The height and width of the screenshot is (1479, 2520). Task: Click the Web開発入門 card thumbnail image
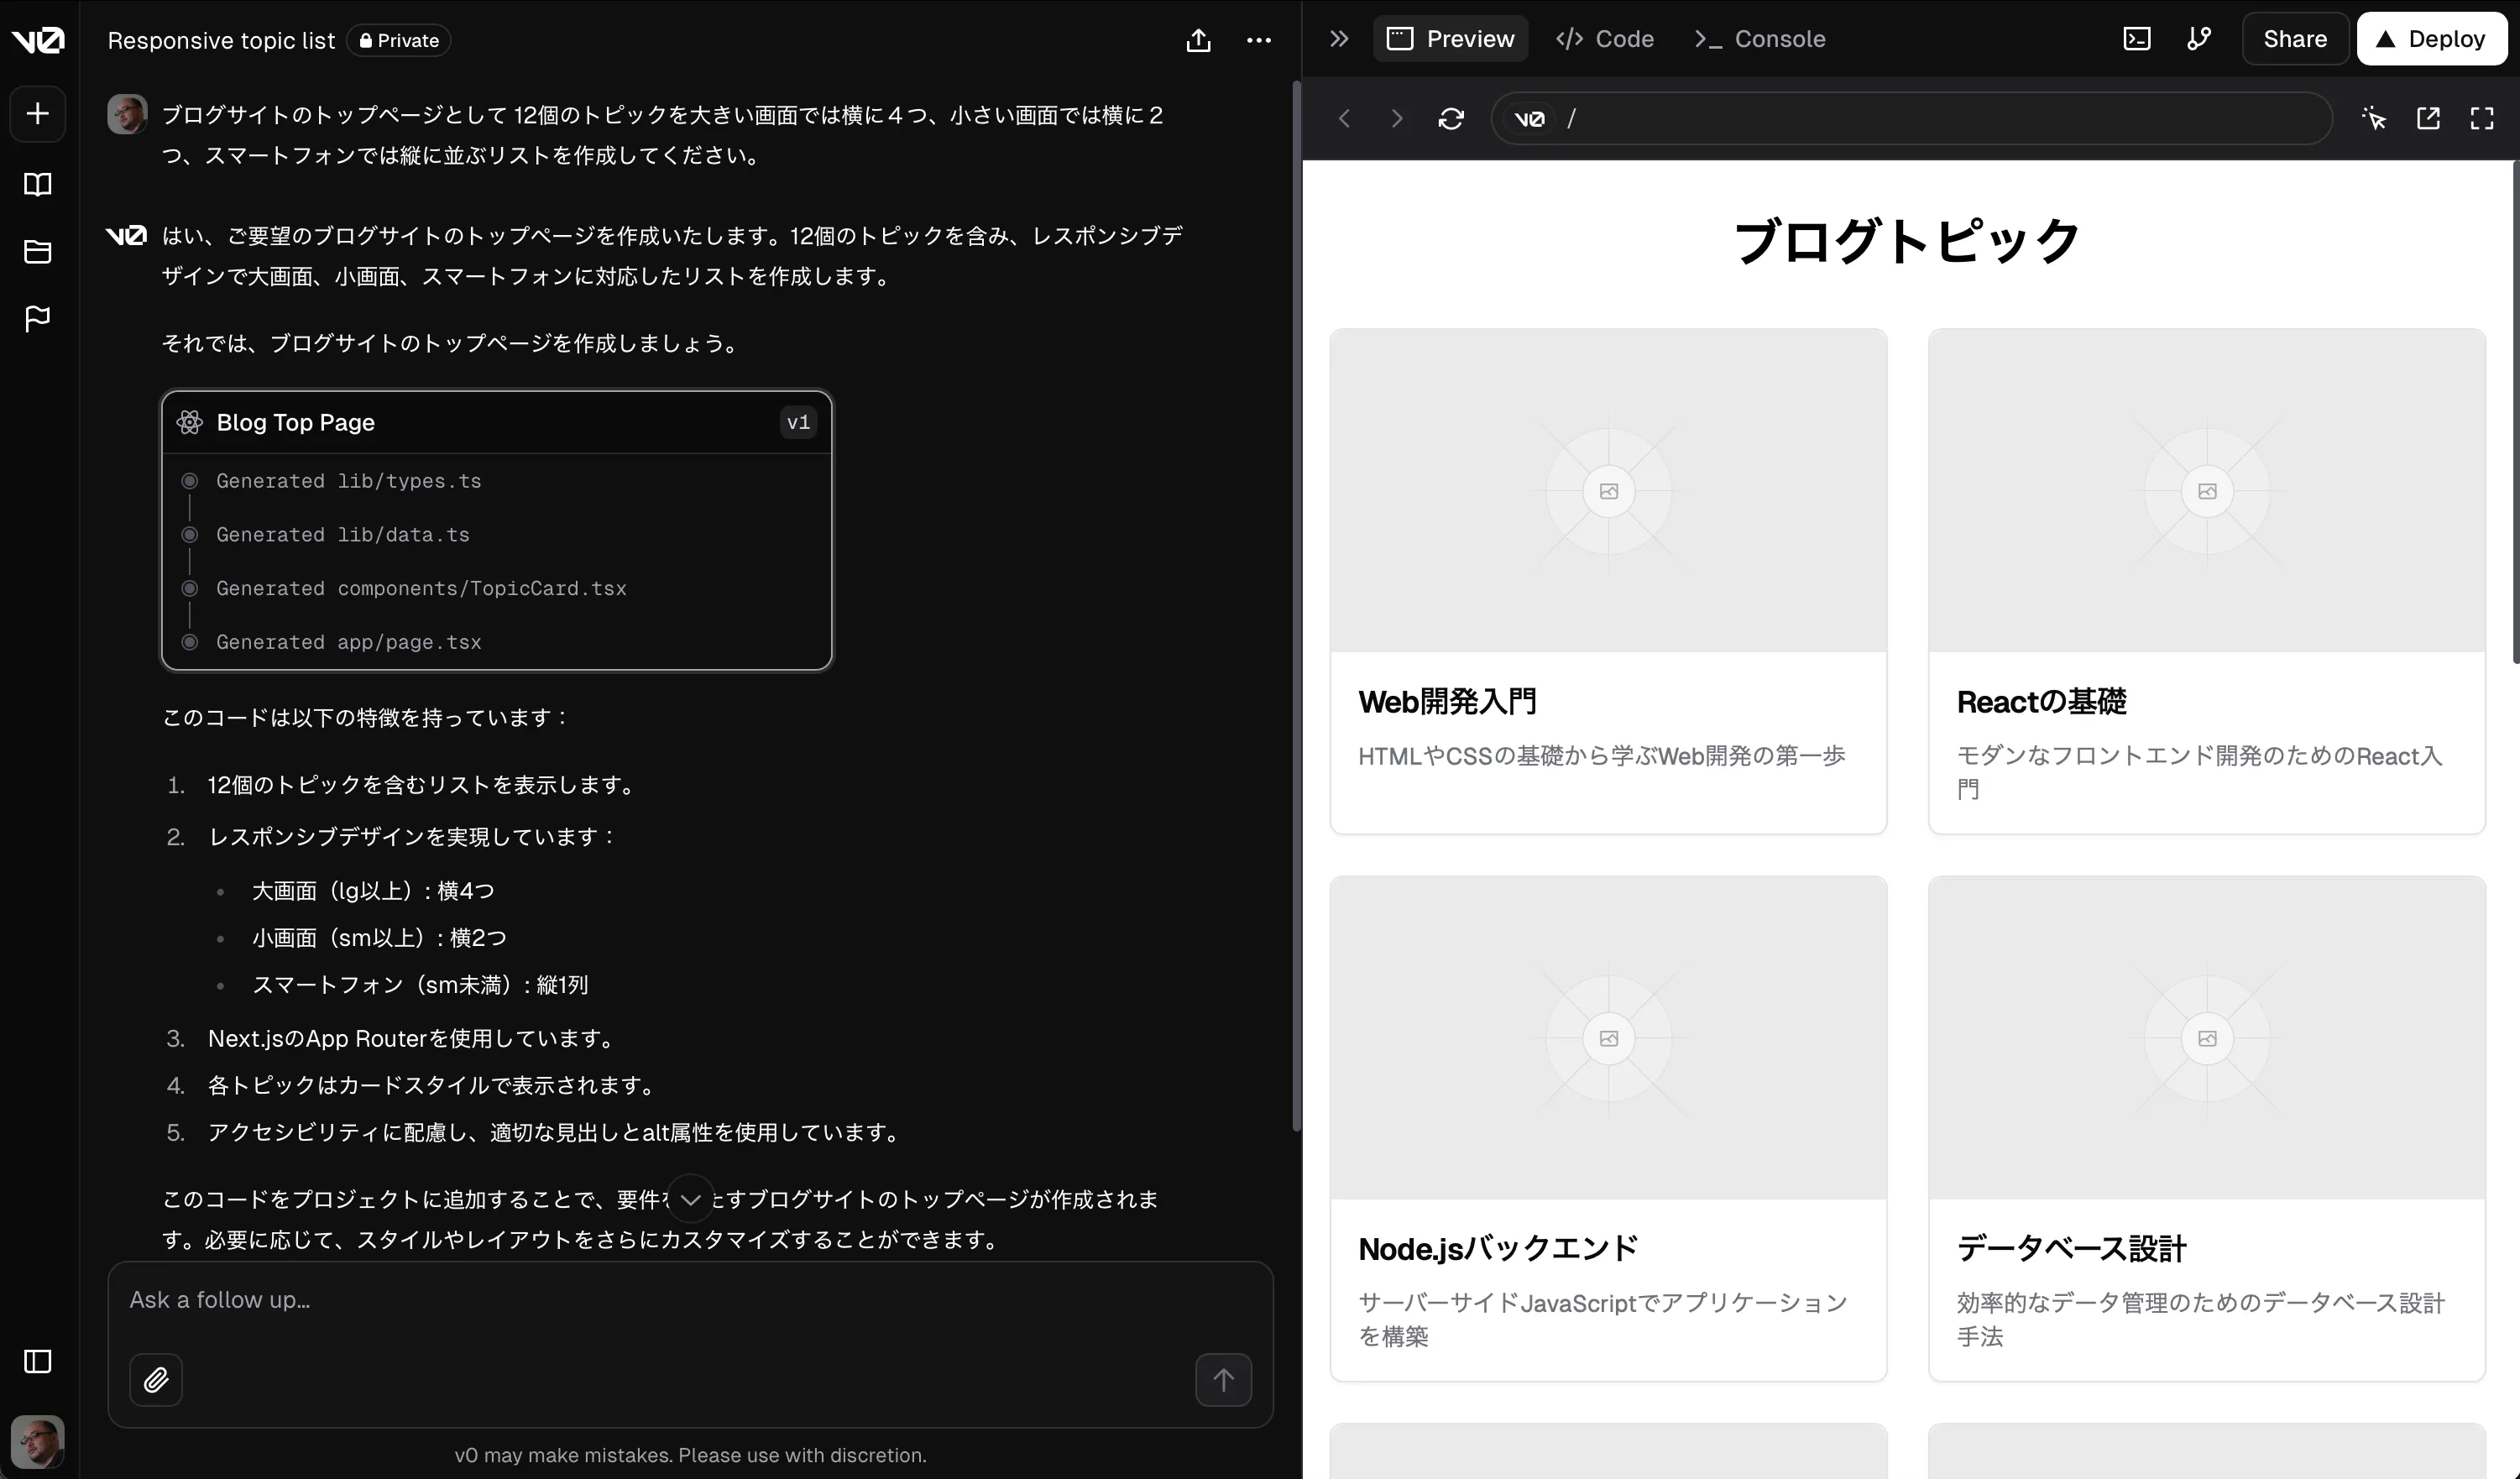pyautogui.click(x=1608, y=491)
